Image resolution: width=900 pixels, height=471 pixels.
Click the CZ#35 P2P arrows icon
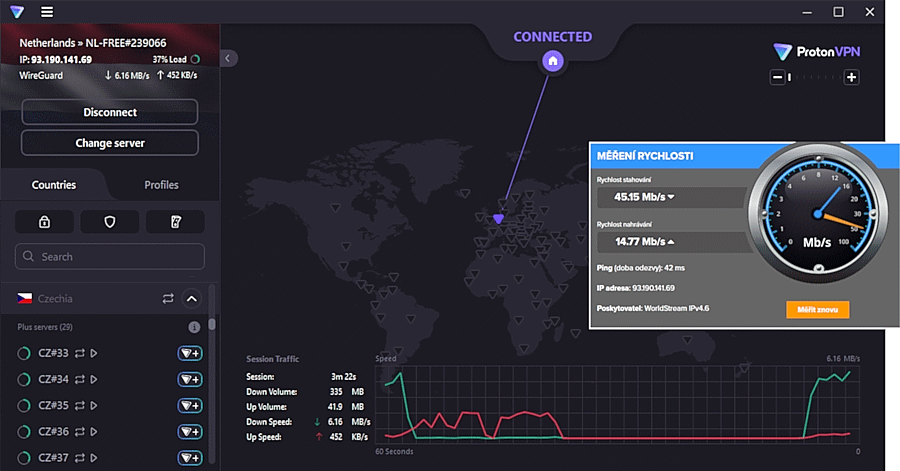point(80,406)
